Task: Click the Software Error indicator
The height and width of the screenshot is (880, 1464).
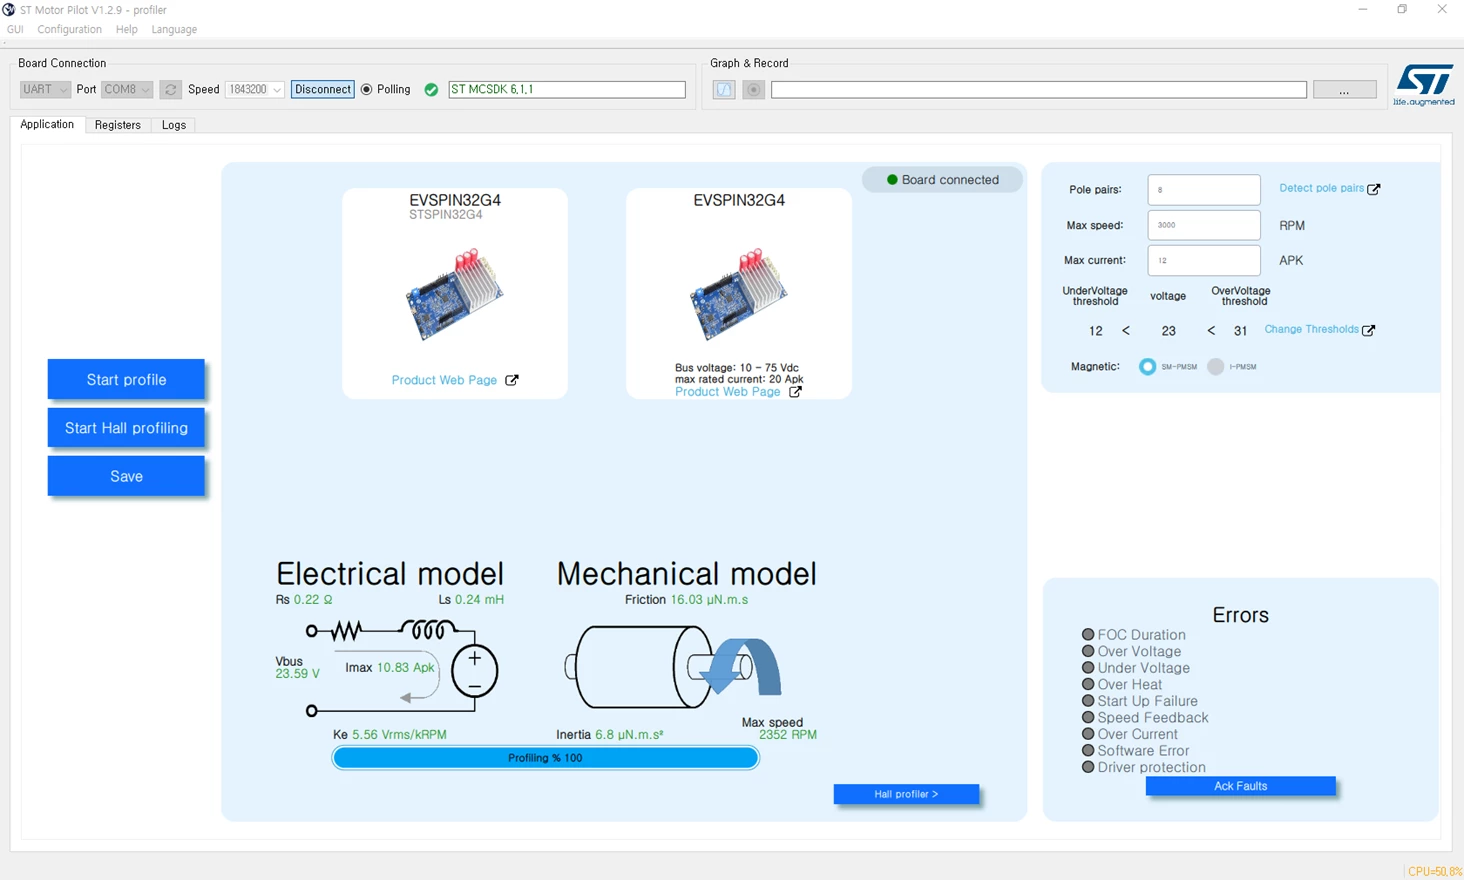Action: pos(1088,750)
